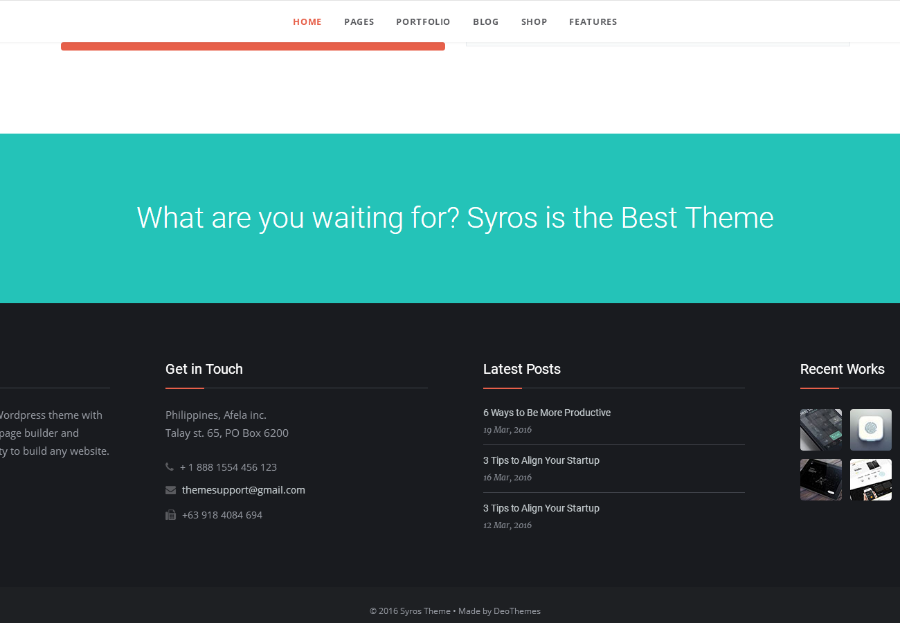Open post 6 Ways to Be More Productive

pyautogui.click(x=546, y=412)
